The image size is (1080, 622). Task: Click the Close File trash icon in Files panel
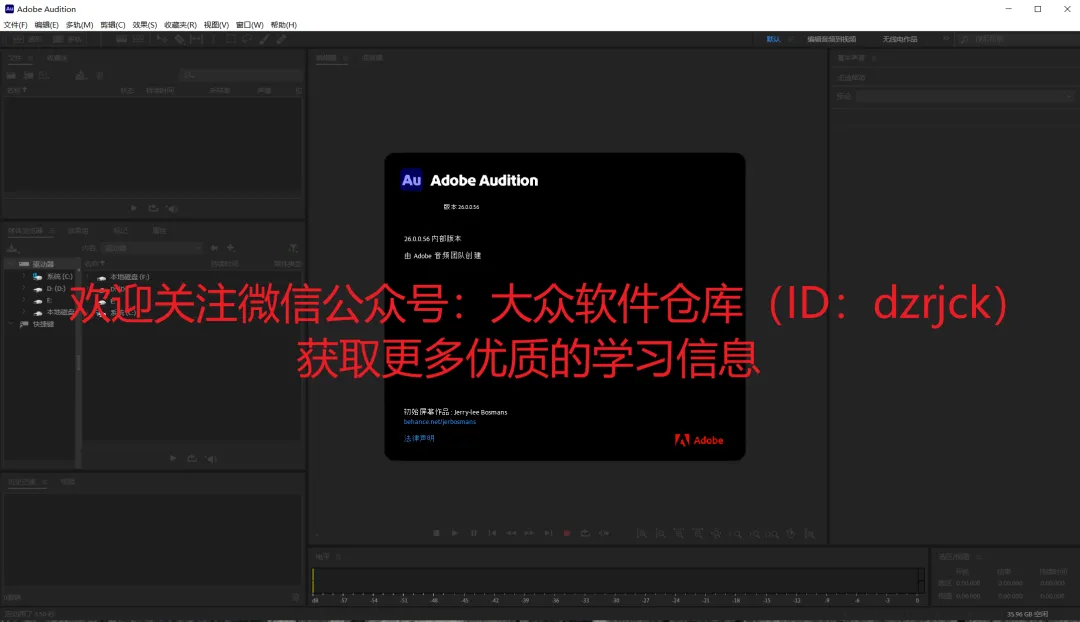(x=100, y=75)
